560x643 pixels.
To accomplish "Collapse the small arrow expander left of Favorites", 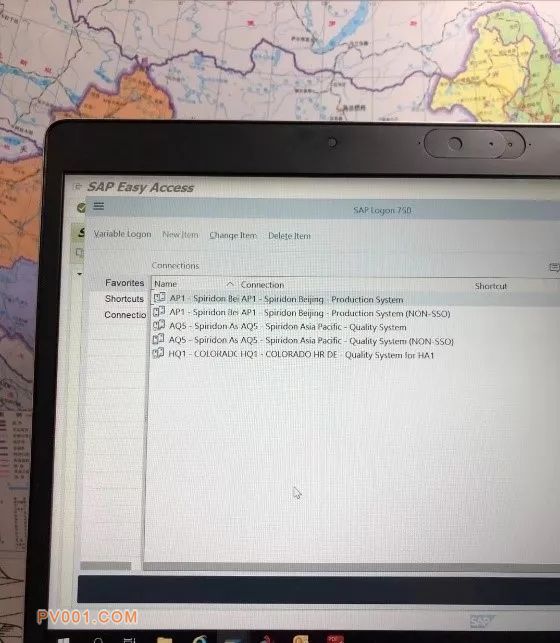I will tap(80, 274).
